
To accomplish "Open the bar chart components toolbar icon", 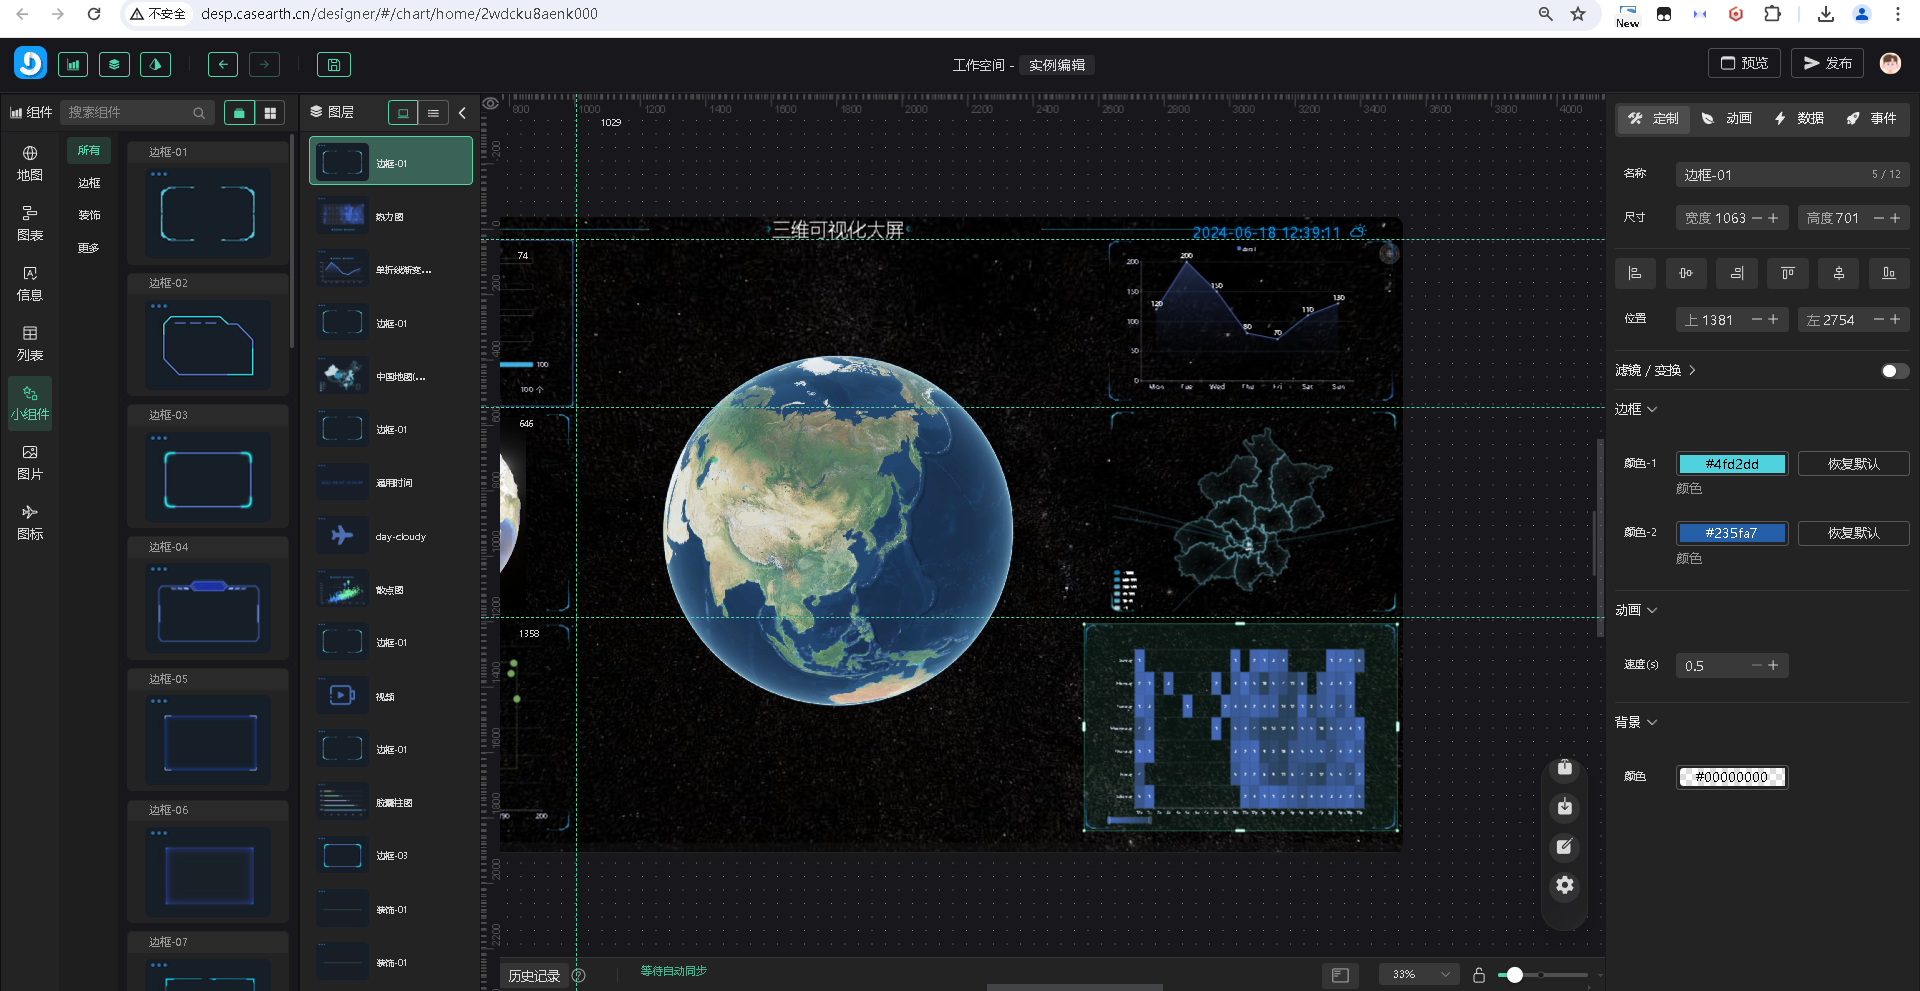I will click(73, 65).
